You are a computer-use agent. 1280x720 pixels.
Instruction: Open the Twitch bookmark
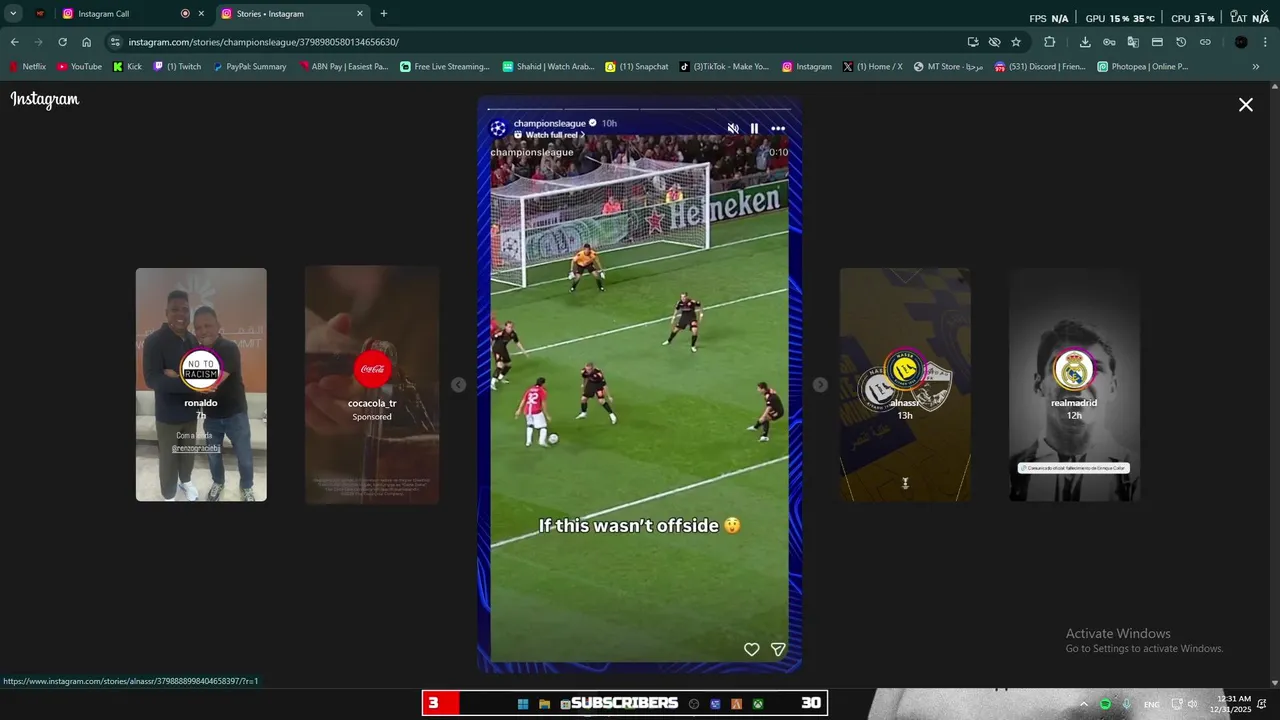point(177,67)
